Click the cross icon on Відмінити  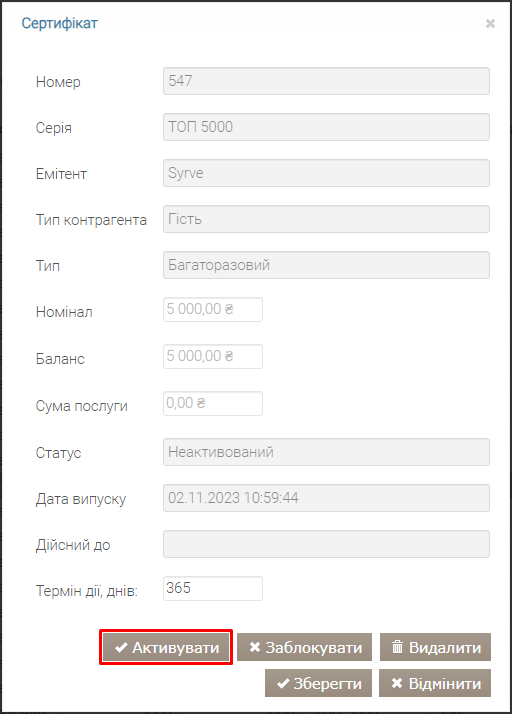(x=397, y=683)
